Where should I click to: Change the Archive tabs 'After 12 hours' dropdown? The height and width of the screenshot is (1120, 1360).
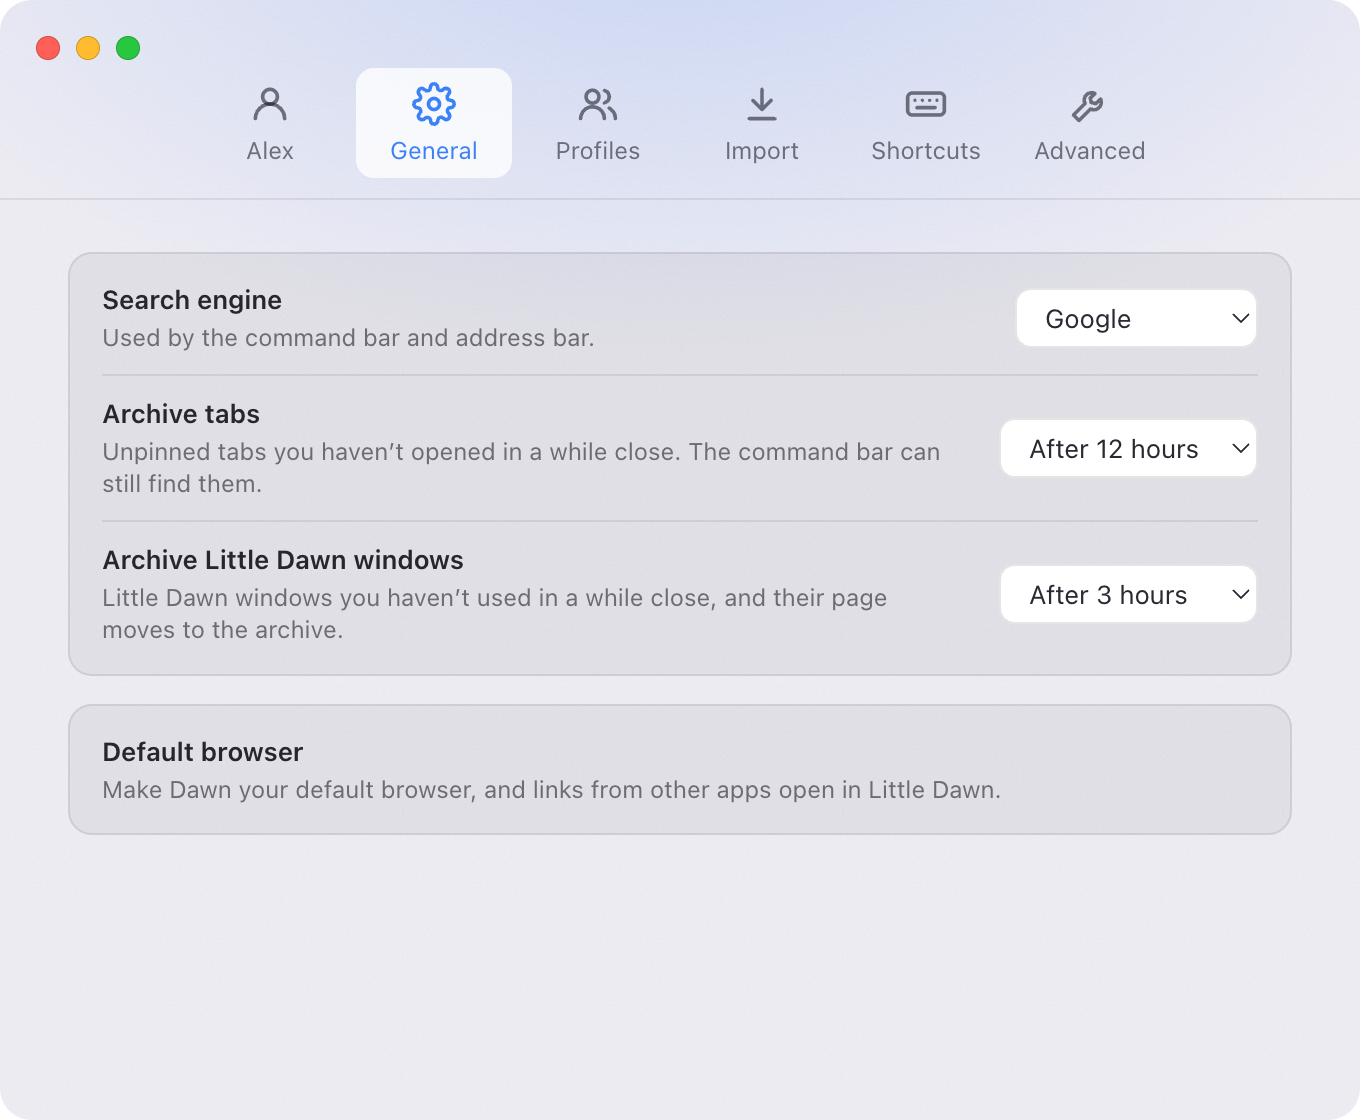(x=1128, y=449)
